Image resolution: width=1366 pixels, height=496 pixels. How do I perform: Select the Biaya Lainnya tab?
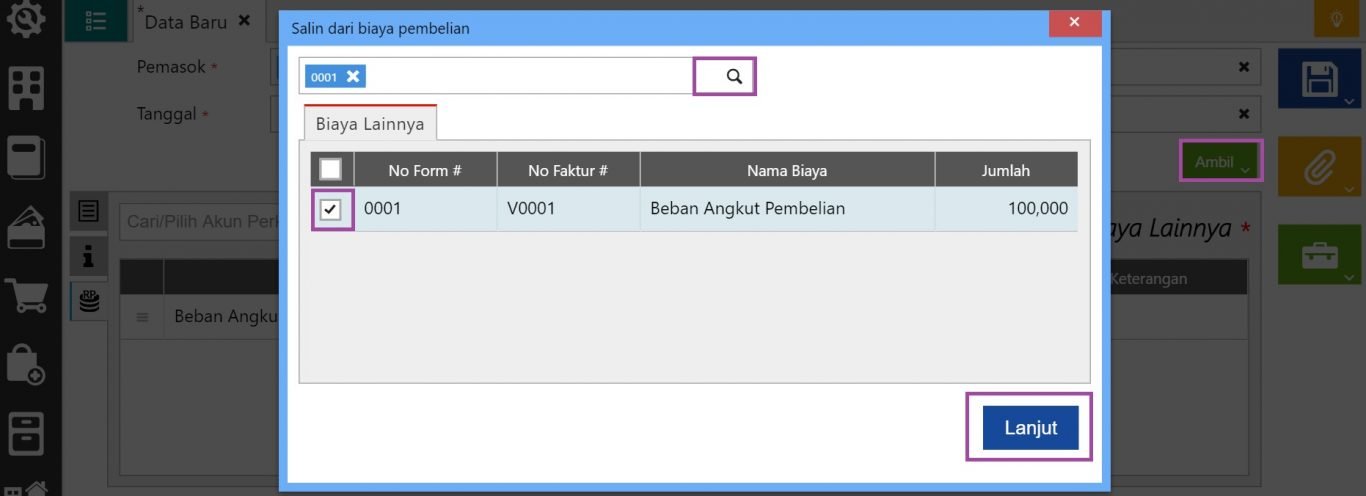pos(370,124)
